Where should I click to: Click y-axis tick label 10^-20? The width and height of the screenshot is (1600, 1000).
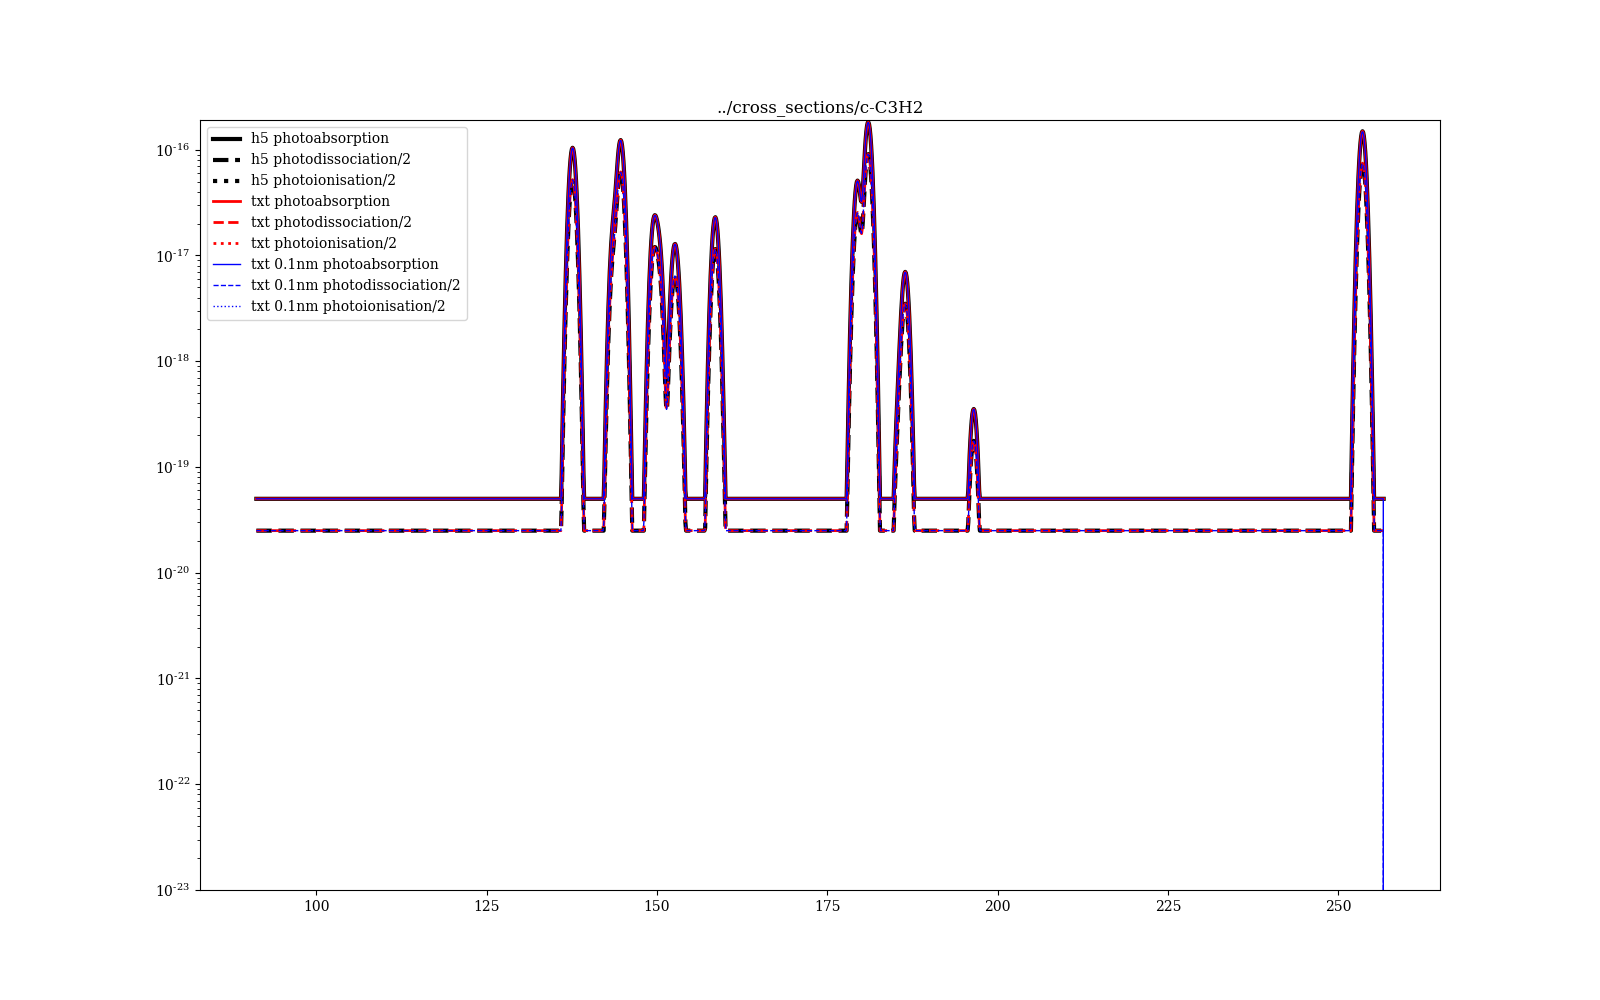(172, 572)
